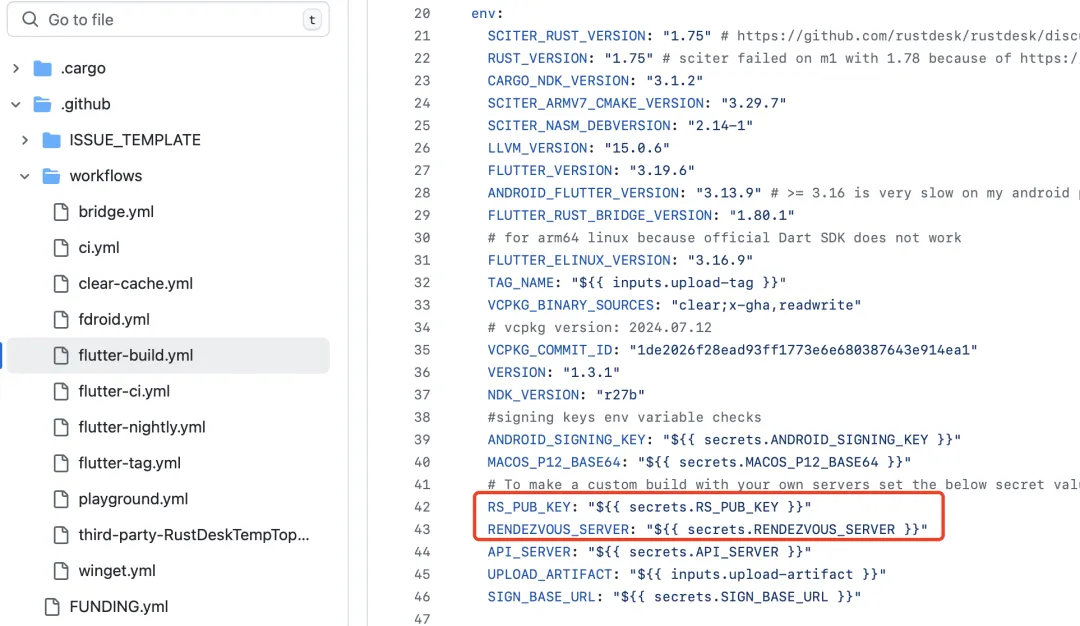This screenshot has width=1080, height=626.
Task: Click the search magnifier icon in Go to file
Action: point(31,20)
